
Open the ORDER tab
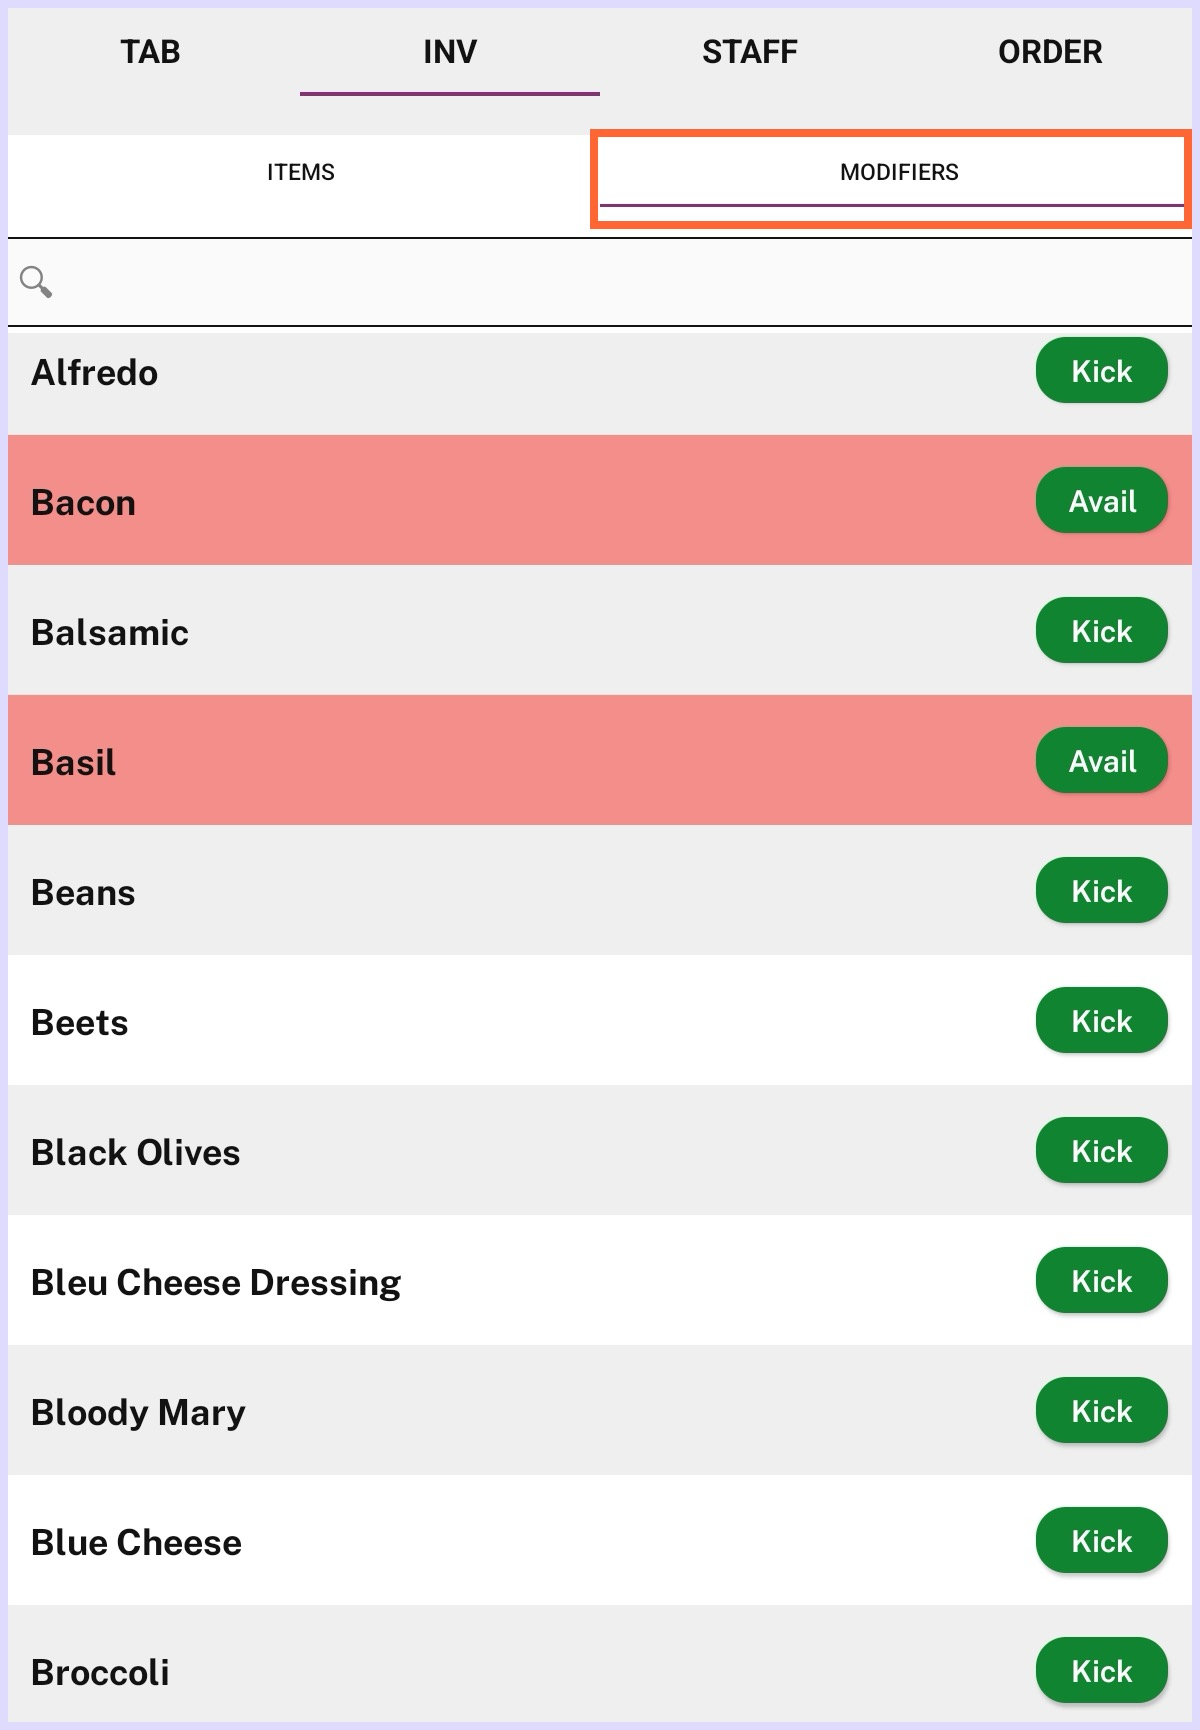click(x=1050, y=52)
